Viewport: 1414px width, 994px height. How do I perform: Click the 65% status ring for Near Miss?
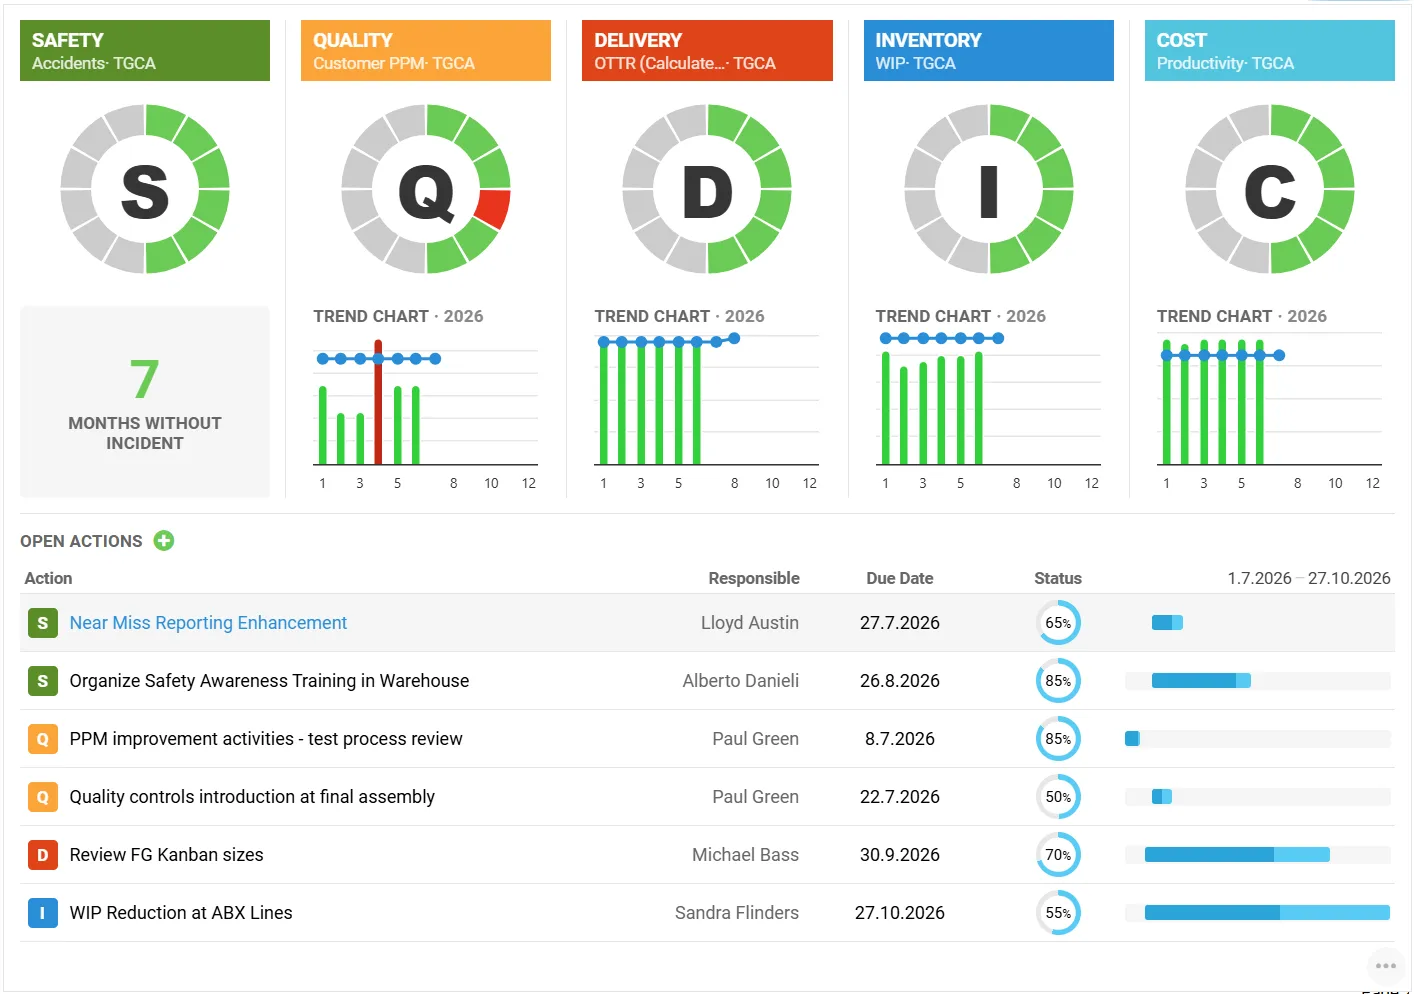pyautogui.click(x=1058, y=623)
